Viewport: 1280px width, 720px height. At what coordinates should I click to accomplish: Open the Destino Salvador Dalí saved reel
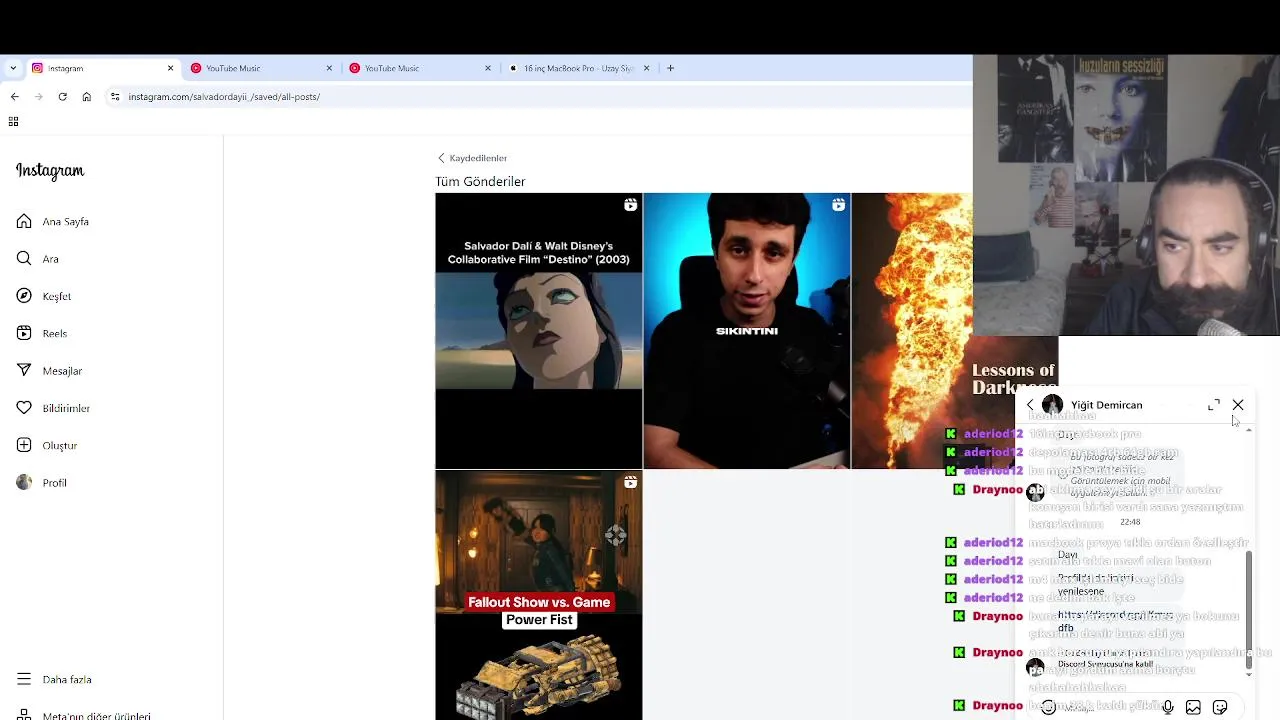538,330
